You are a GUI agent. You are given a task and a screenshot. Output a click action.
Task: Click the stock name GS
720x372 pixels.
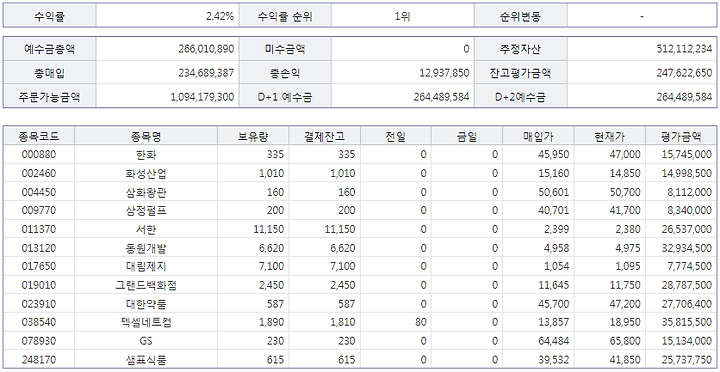click(146, 341)
